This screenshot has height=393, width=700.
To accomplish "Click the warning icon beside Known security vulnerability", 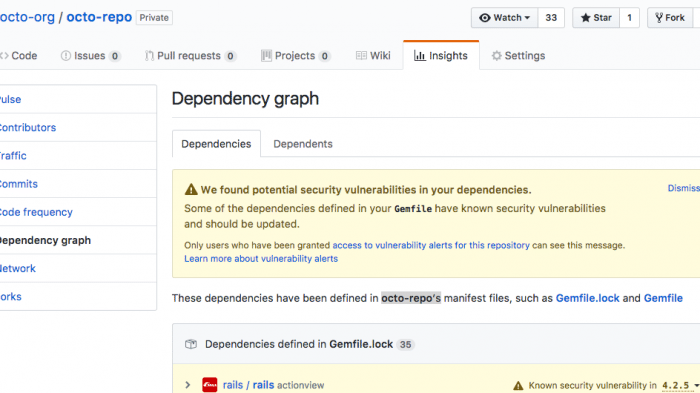I will (518, 385).
